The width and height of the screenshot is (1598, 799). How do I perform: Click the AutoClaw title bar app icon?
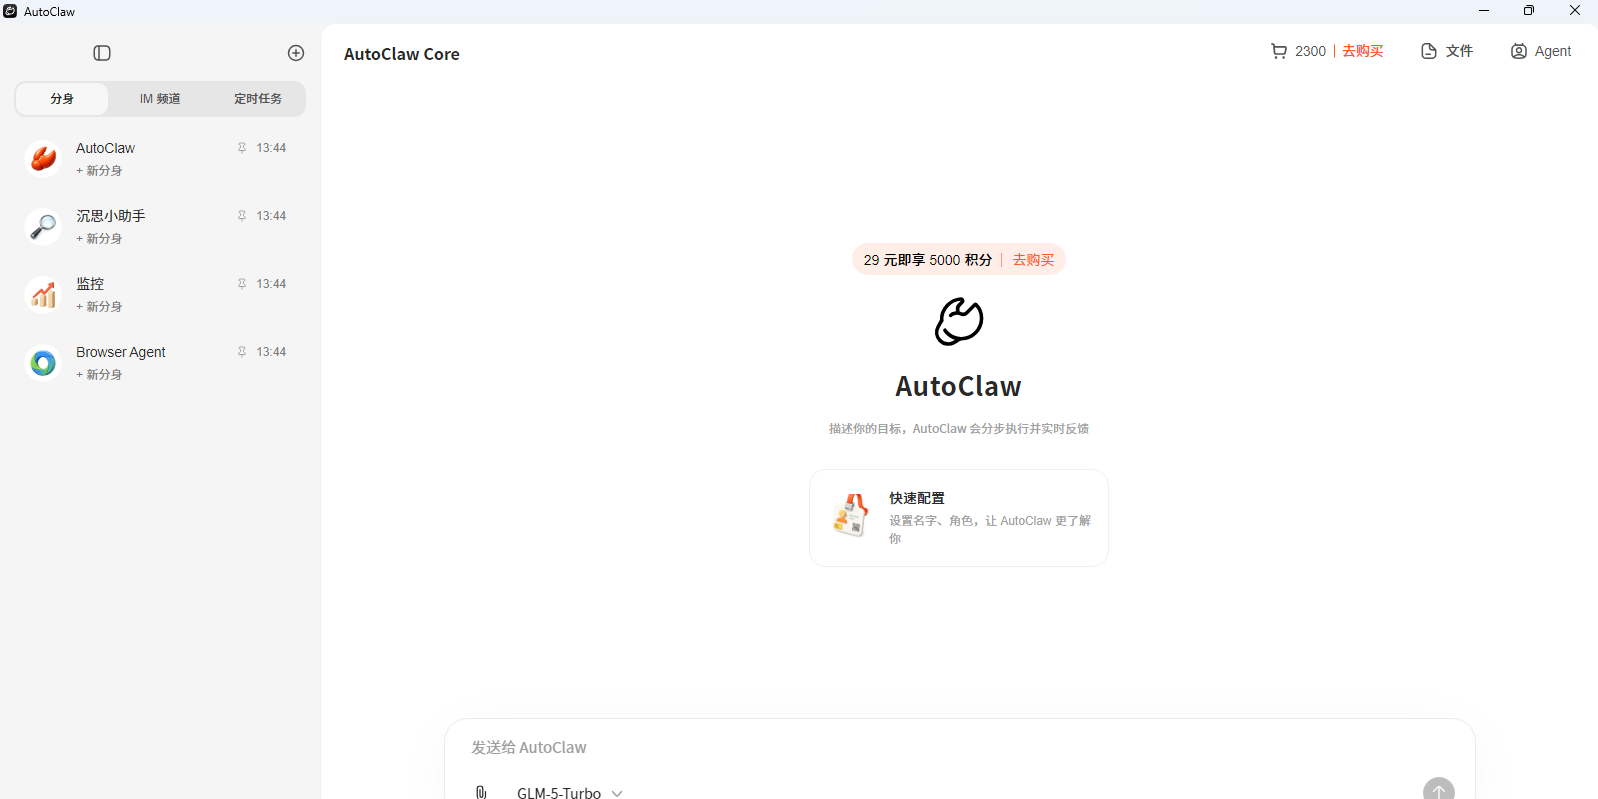click(10, 11)
